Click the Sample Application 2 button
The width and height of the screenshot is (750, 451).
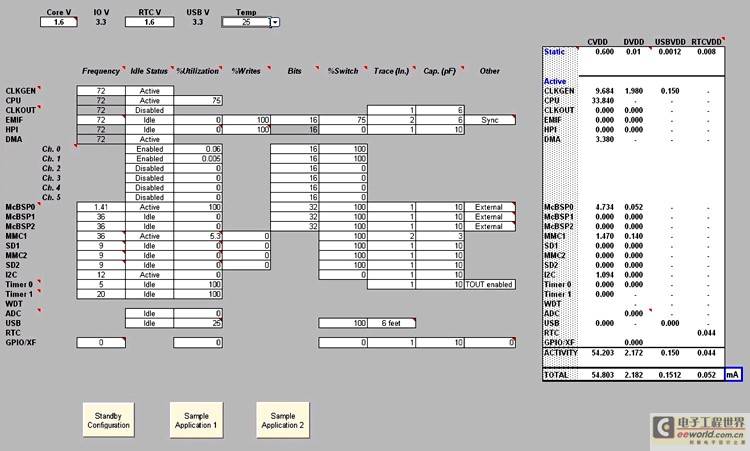coord(283,420)
